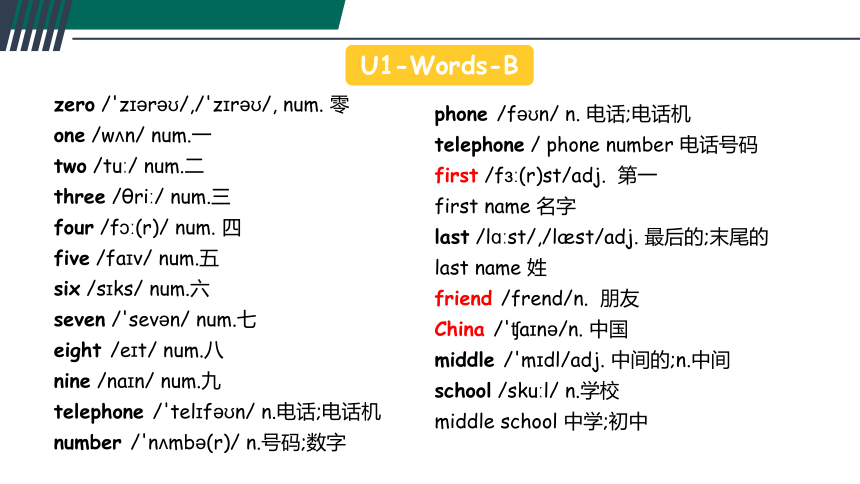Select the word 'zero' entry
The image size is (860, 484).
coord(201,104)
